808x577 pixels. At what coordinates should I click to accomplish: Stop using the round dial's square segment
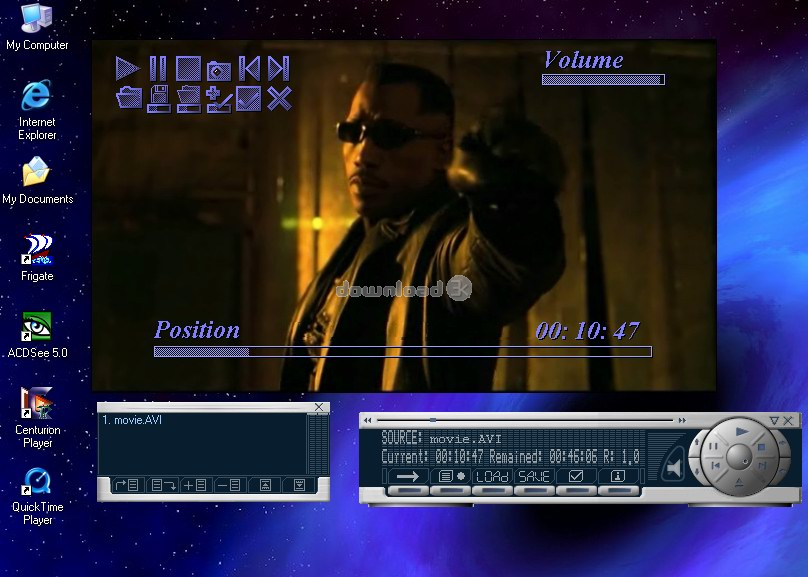762,448
